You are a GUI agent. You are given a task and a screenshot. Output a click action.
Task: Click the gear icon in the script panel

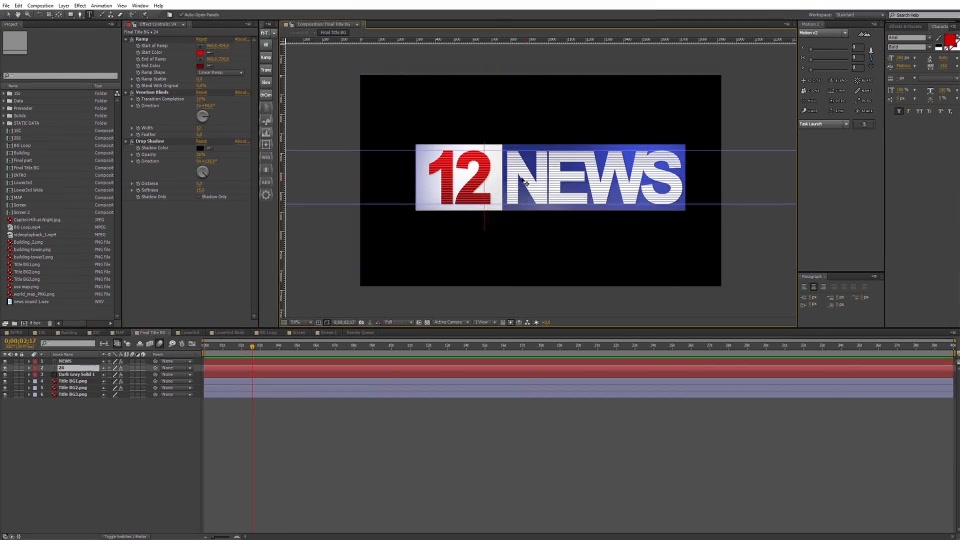(266, 195)
